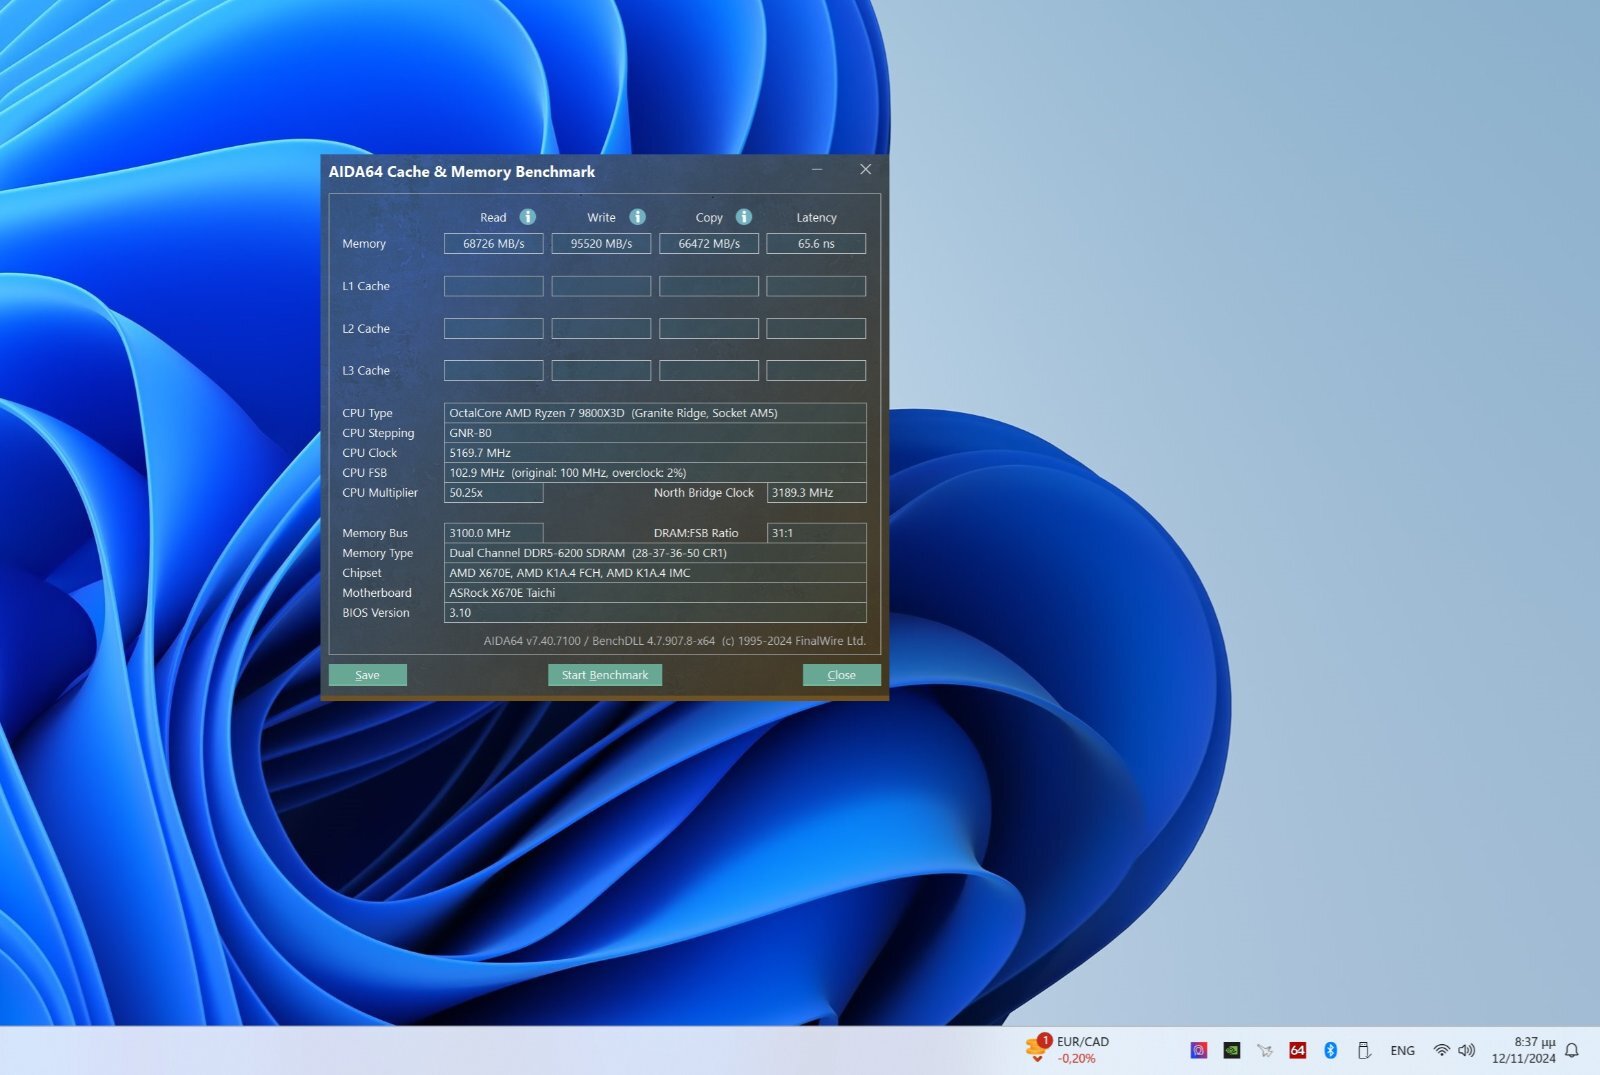Click the CPU FSB value 102.9 MHz
The image size is (1600, 1075).
tap(655, 473)
